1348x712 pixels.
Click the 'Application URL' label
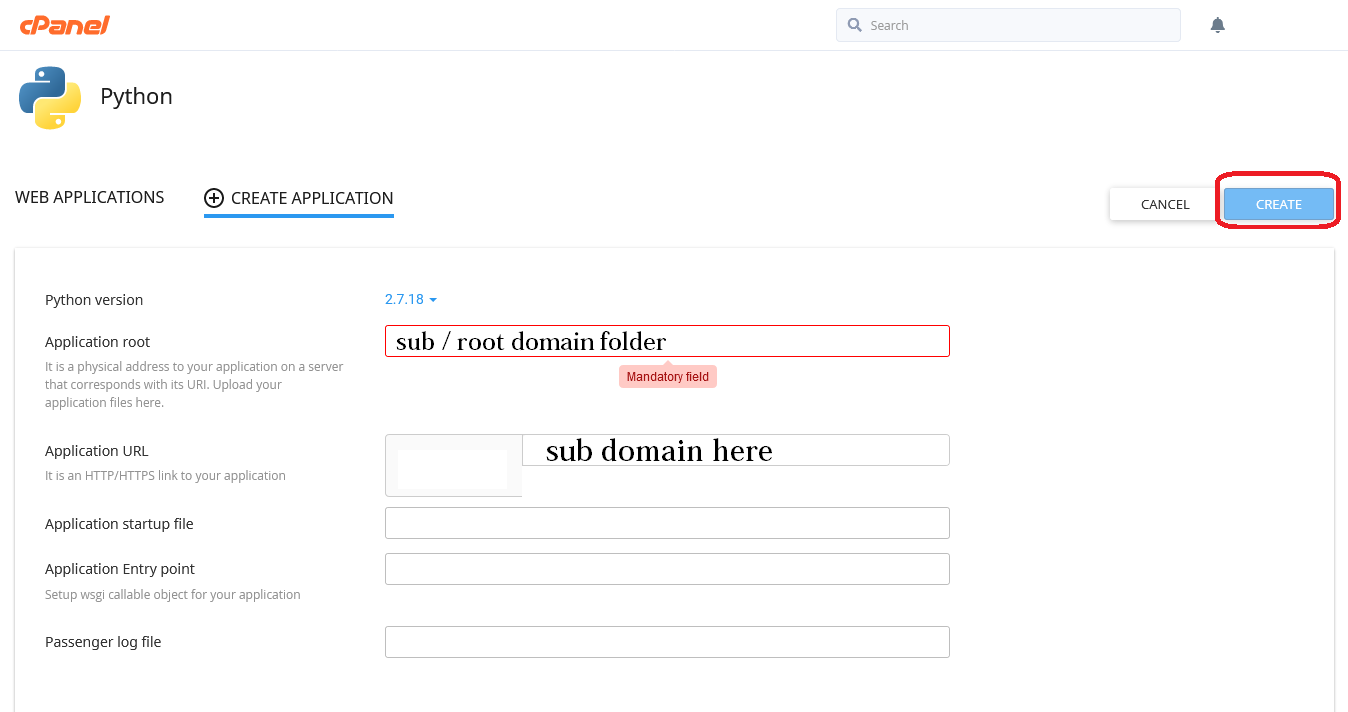point(97,451)
